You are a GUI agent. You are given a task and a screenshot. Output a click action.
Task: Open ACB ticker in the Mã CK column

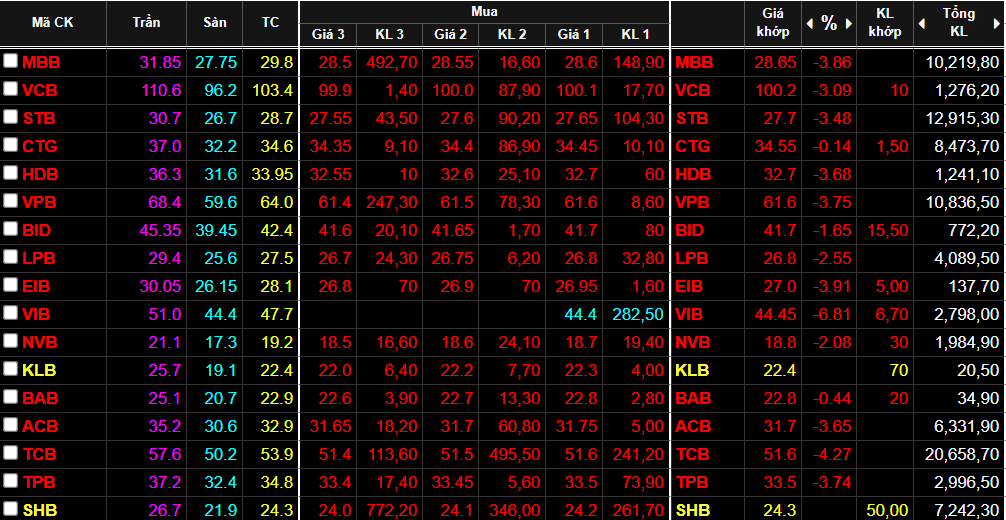40,426
